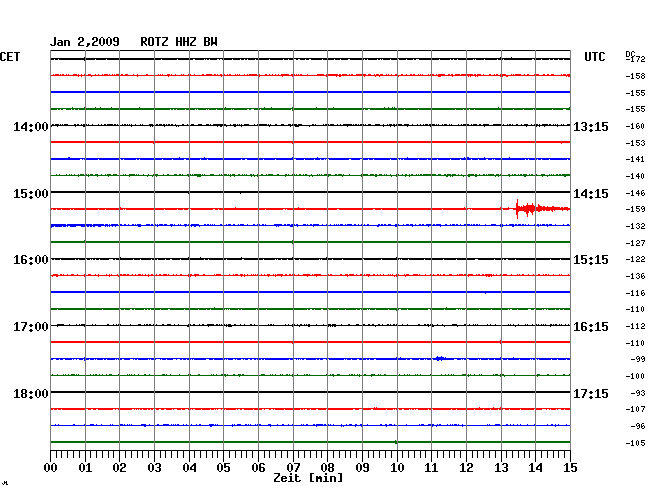
Task: Select the "UTC" time zone label
Action: pyautogui.click(x=594, y=57)
